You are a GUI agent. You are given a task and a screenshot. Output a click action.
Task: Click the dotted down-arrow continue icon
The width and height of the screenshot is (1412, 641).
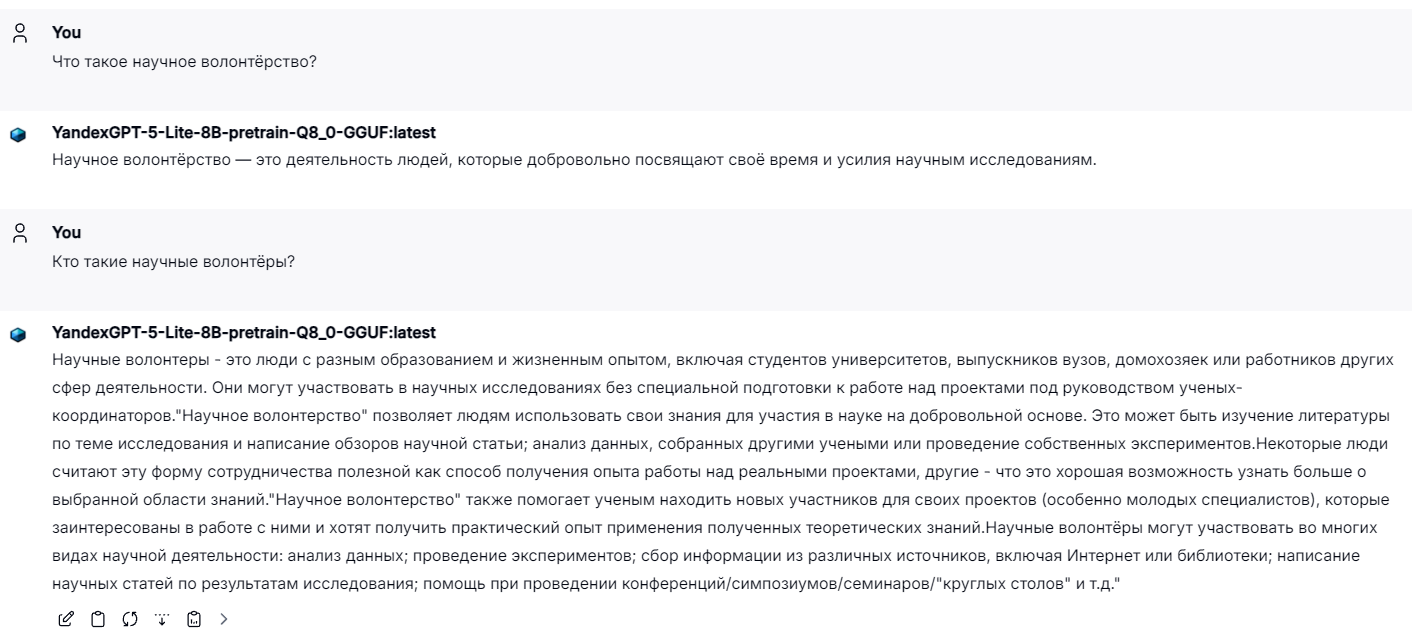point(162,618)
